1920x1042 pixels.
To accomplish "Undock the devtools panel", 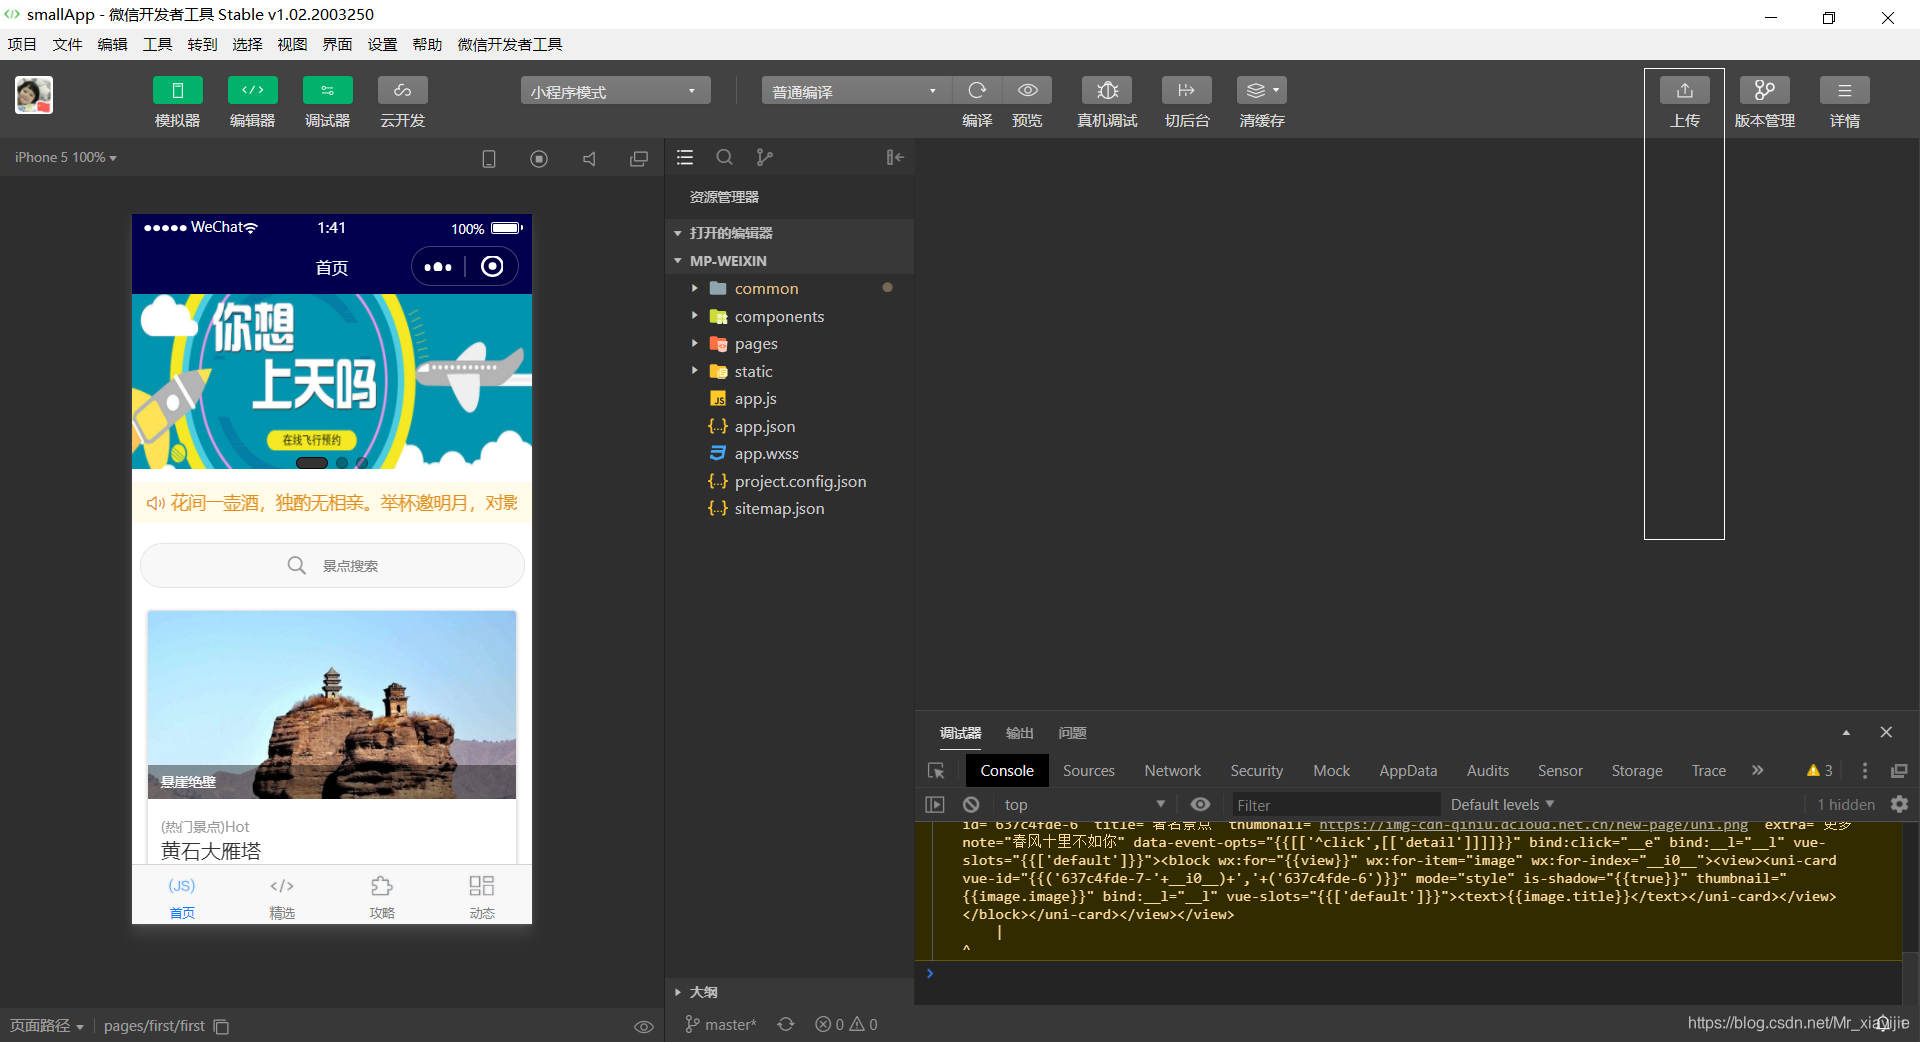I will 1899,771.
